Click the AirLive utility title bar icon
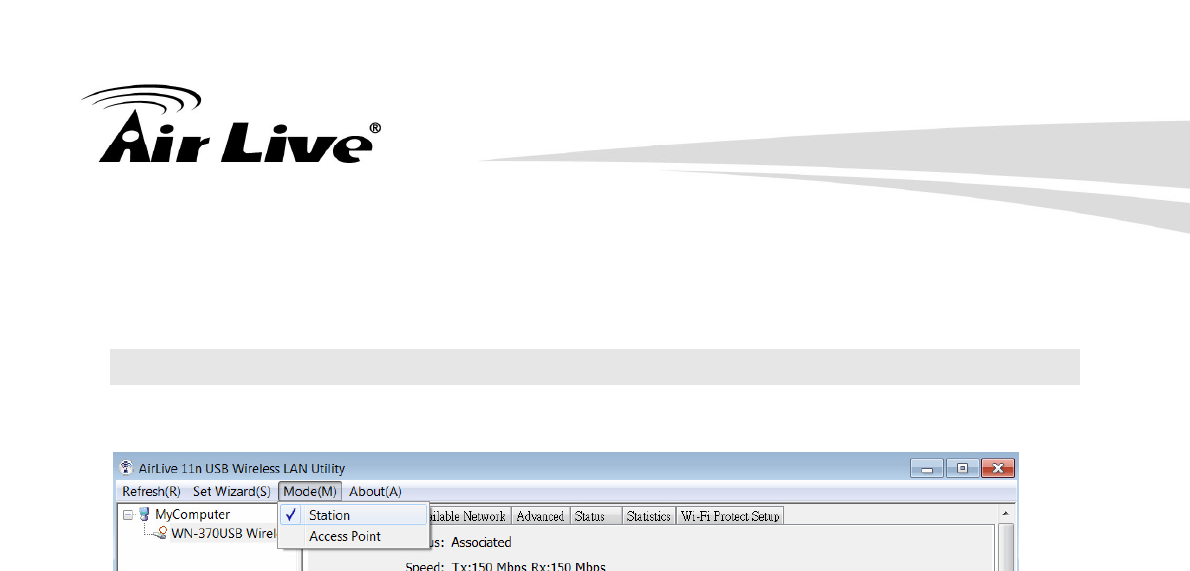1190x571 pixels. pyautogui.click(x=127, y=468)
